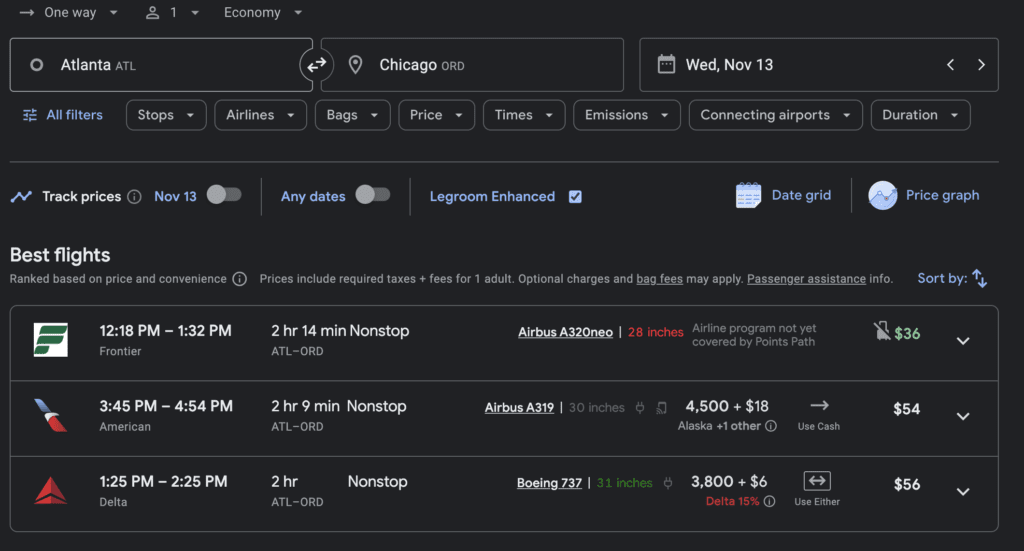Click the $36 Frontier price

907,334
